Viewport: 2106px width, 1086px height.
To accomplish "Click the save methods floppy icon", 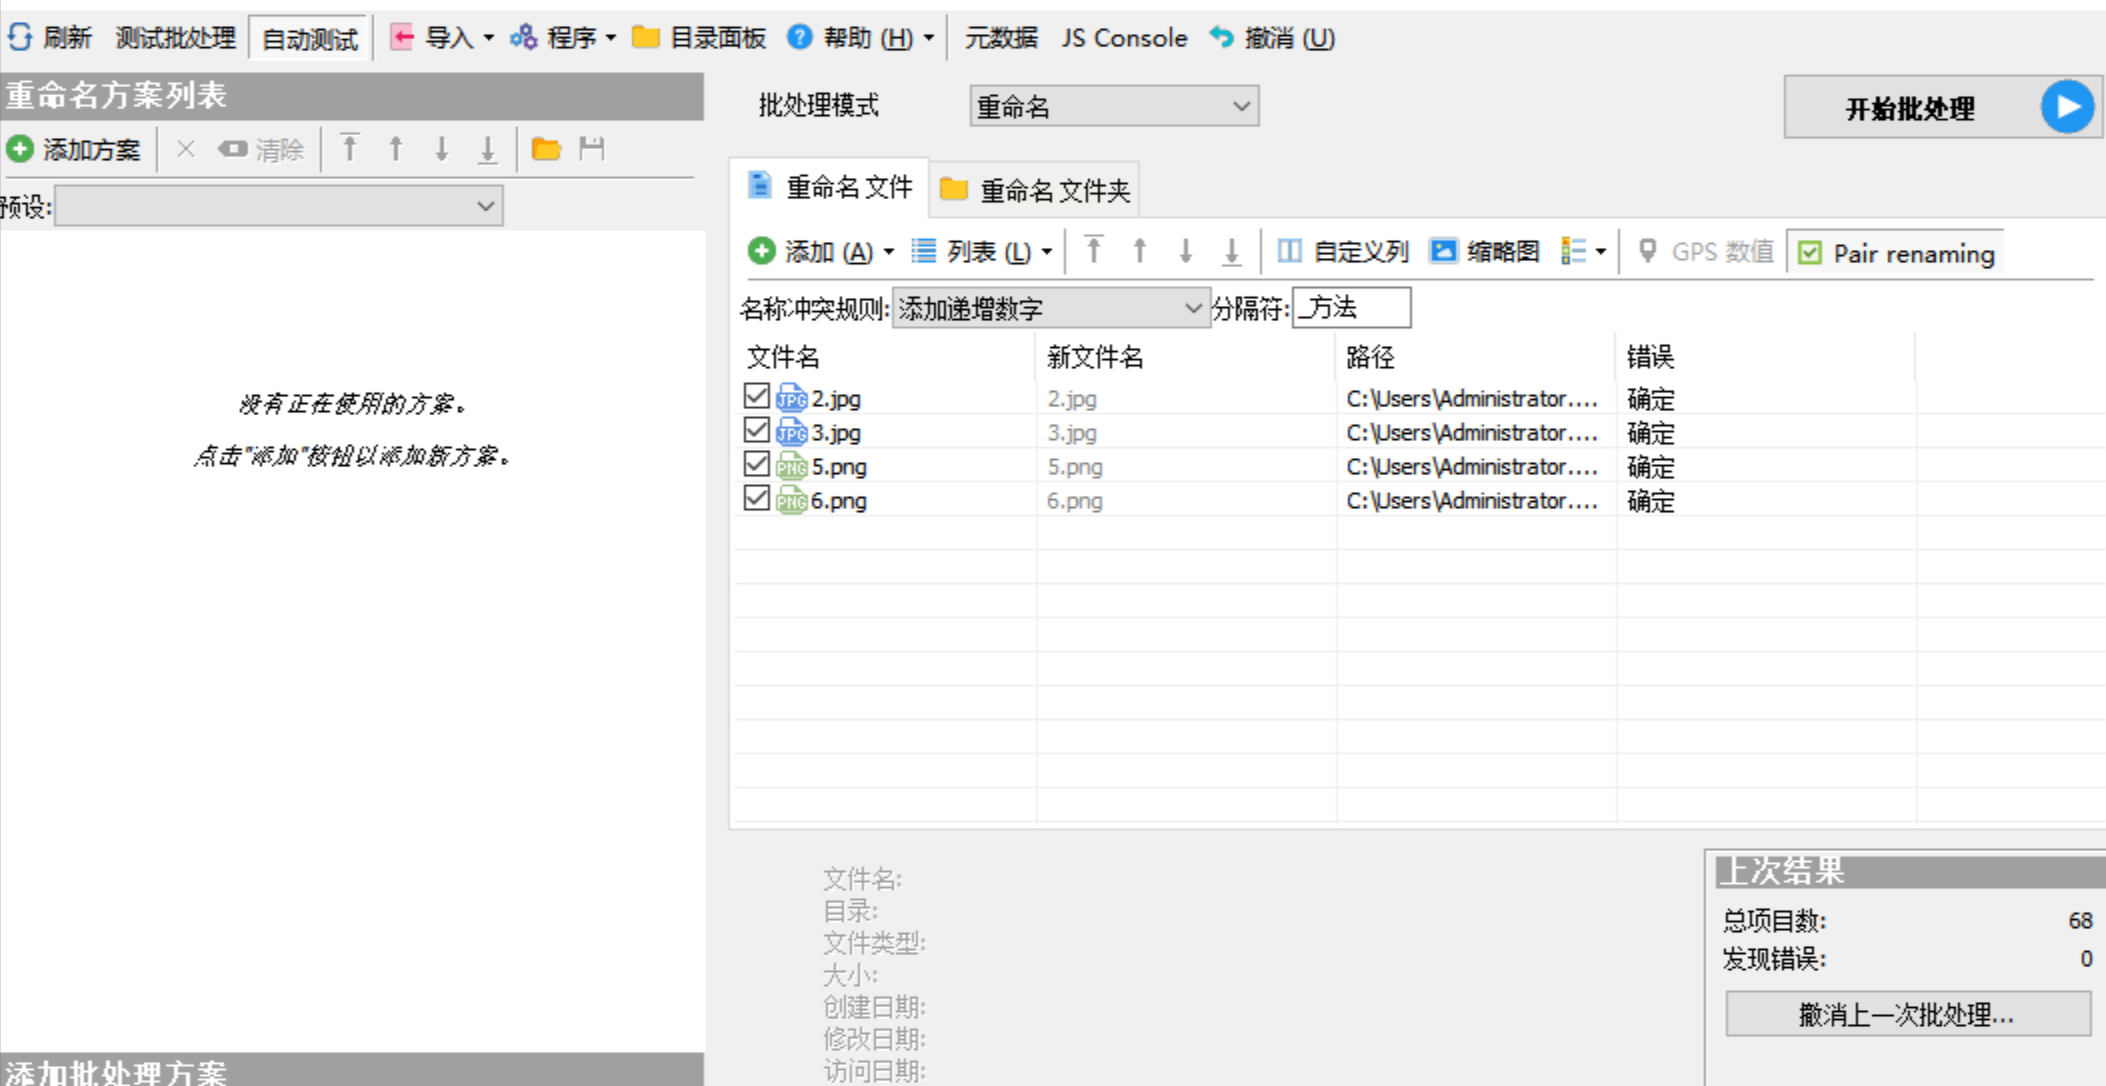I will 592,150.
